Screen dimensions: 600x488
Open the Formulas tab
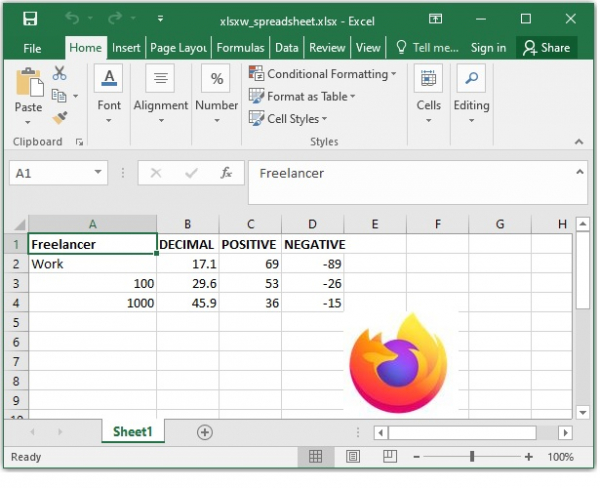(x=240, y=48)
